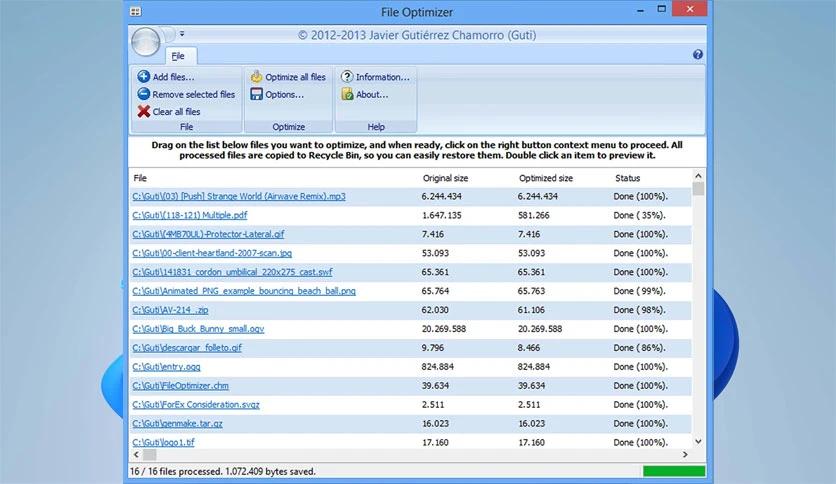The image size is (836, 484).
Task: Click the 16 / 16 files processed status text
Action: coord(223,471)
